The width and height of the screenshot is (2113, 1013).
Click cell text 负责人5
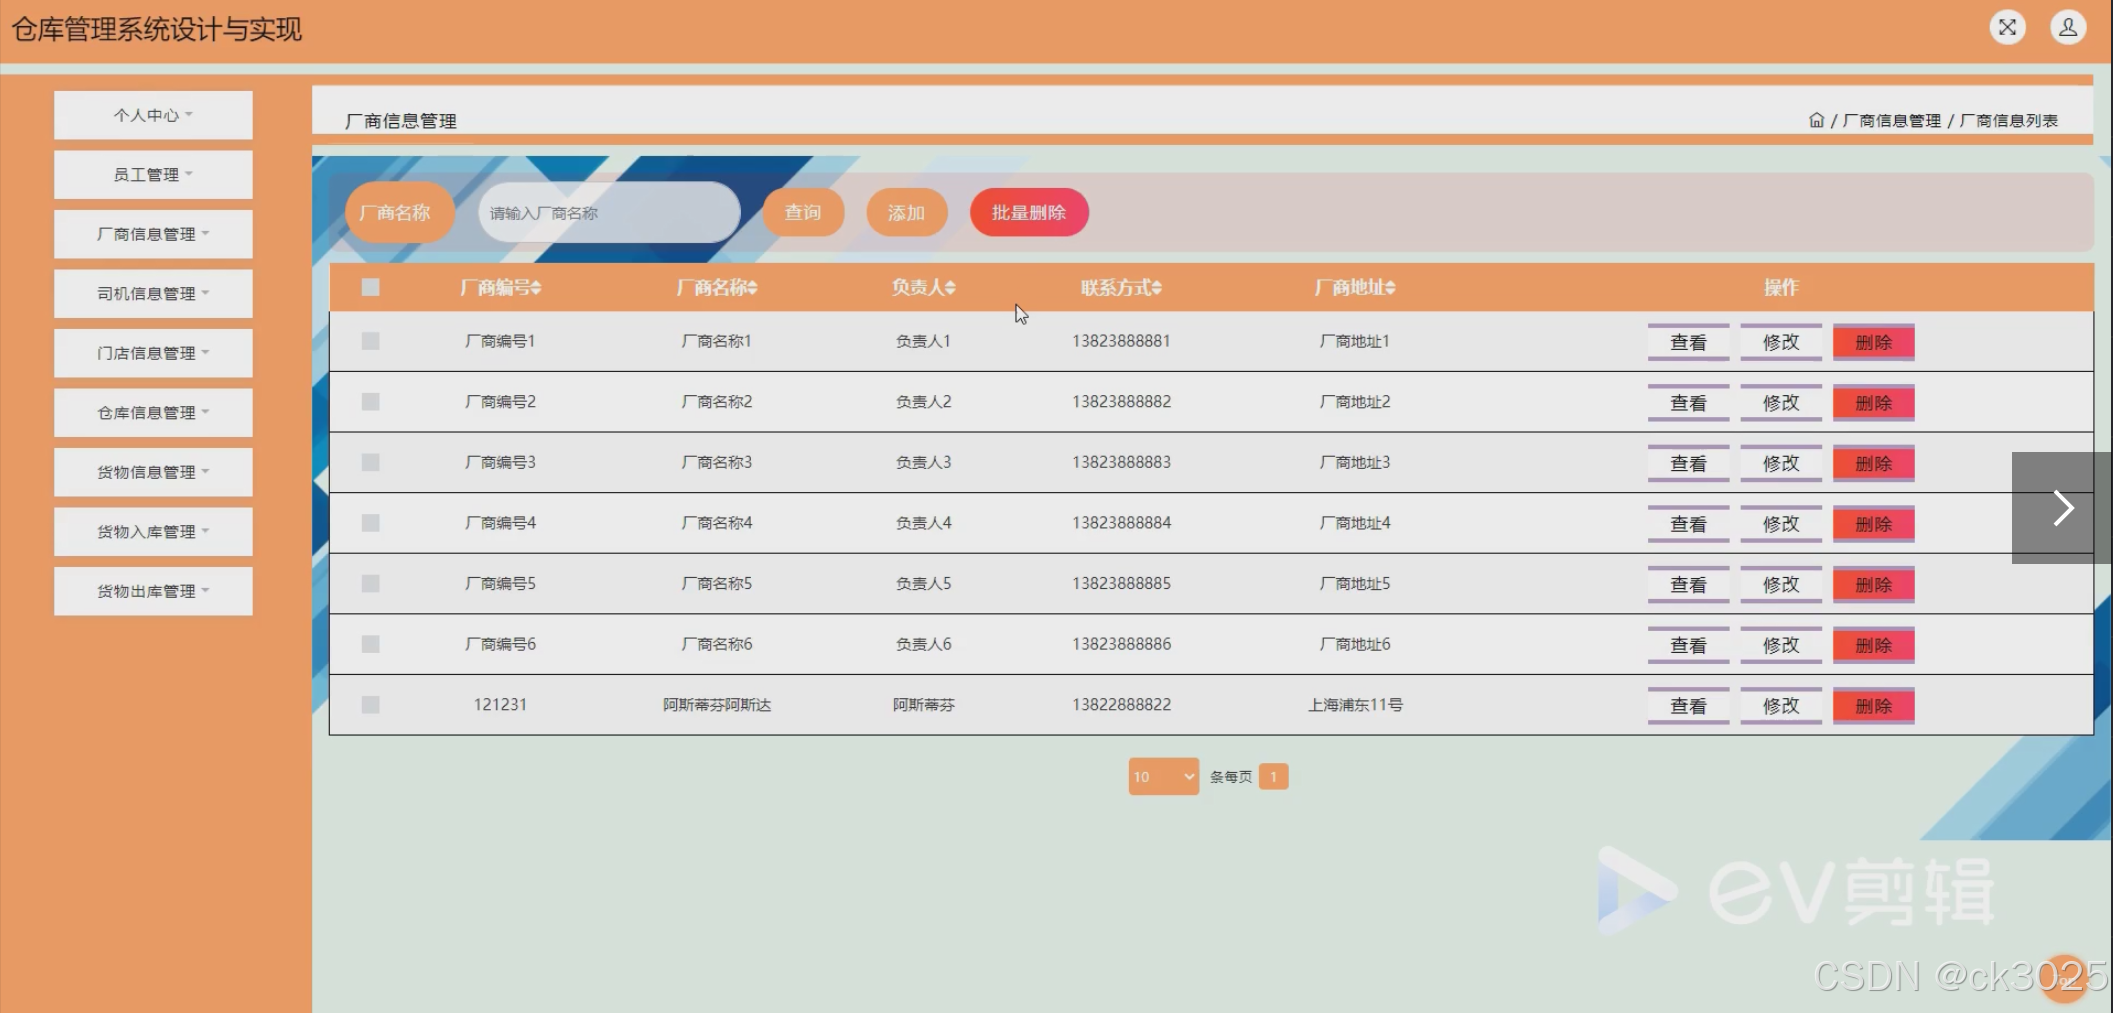tap(923, 583)
